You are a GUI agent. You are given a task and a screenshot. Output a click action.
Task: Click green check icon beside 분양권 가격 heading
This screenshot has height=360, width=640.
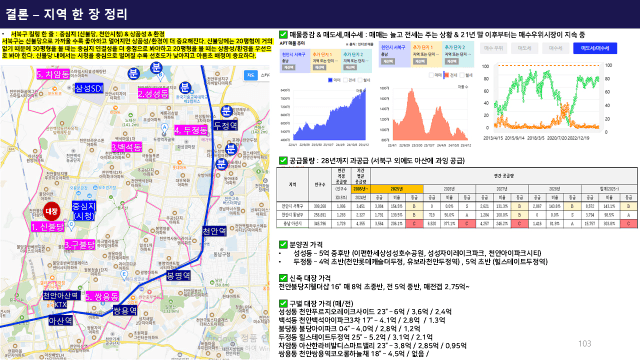[283, 244]
